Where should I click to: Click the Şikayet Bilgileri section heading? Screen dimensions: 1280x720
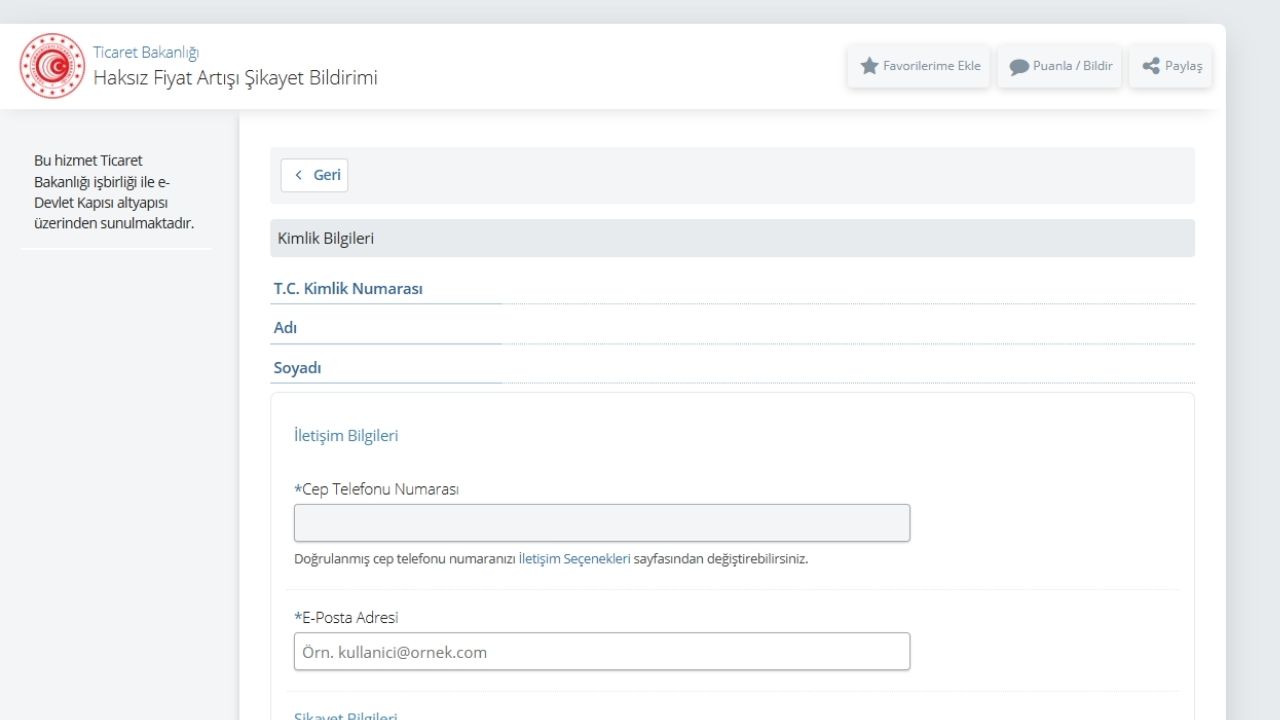[x=346, y=716]
